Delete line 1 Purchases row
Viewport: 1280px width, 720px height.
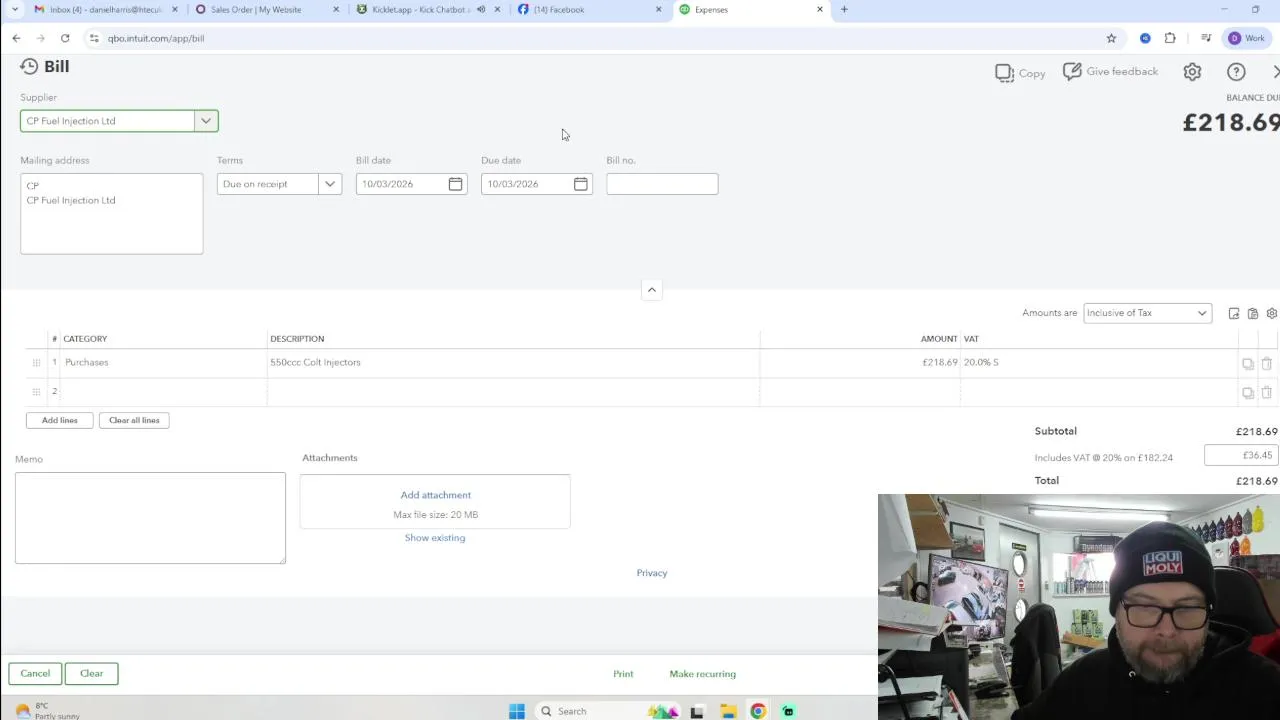click(1266, 363)
